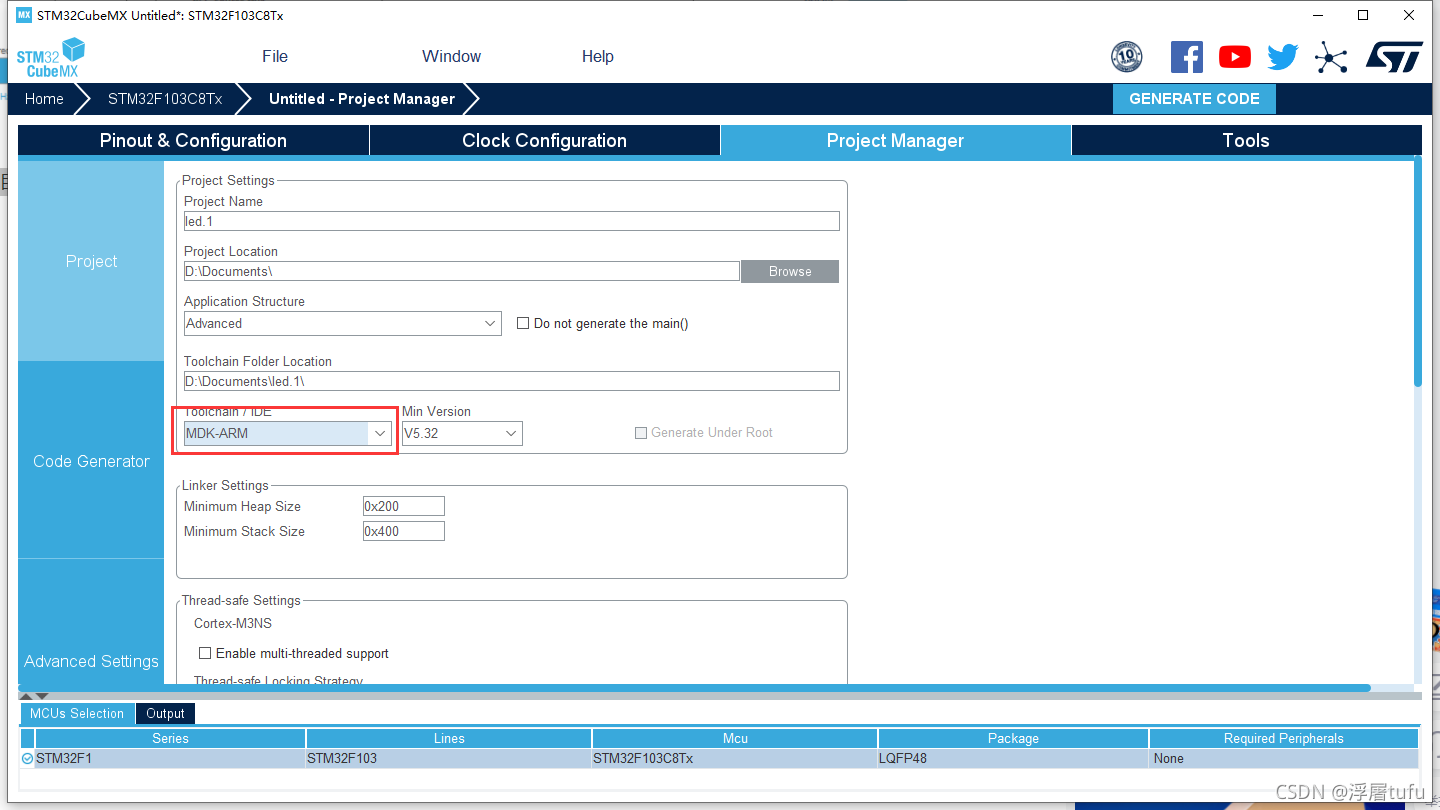This screenshot has height=810, width=1440.
Task: Click the Series column header
Action: click(170, 738)
